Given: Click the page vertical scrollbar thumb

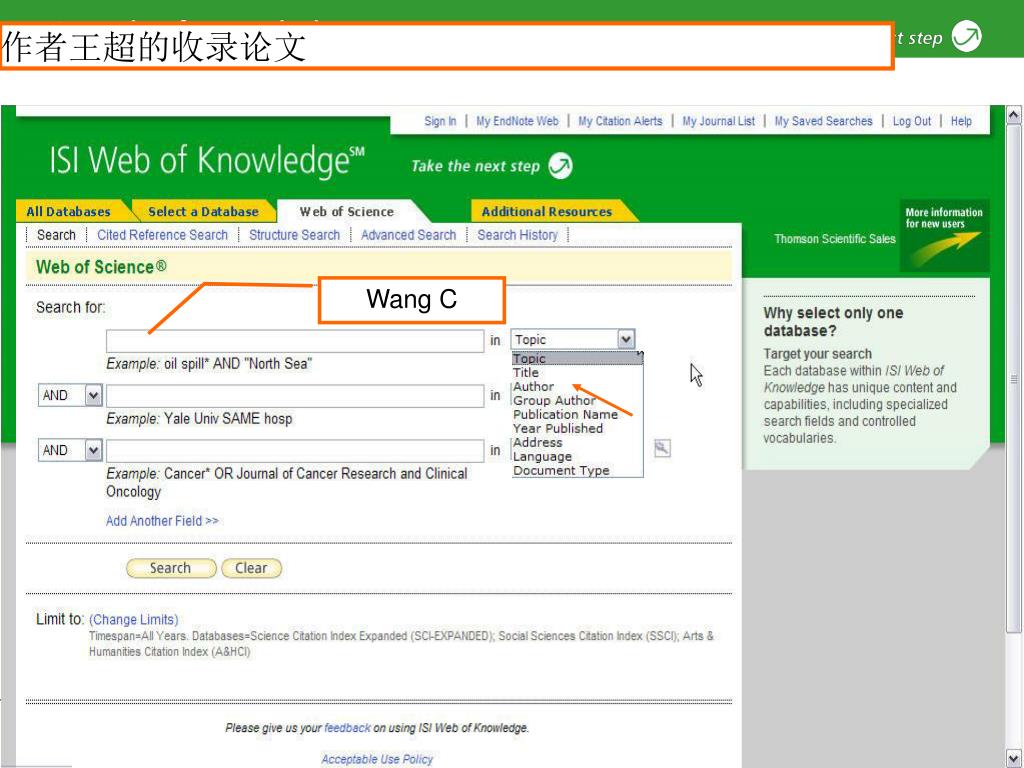Looking at the screenshot, I should tap(1013, 379).
